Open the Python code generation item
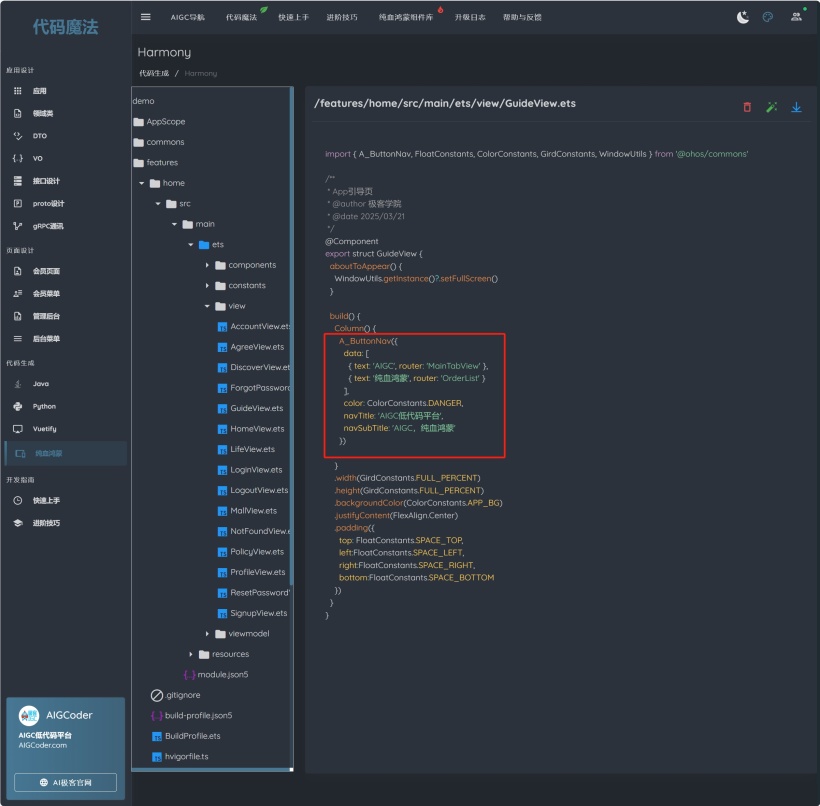Viewport: 820px width, 806px height. [44, 406]
